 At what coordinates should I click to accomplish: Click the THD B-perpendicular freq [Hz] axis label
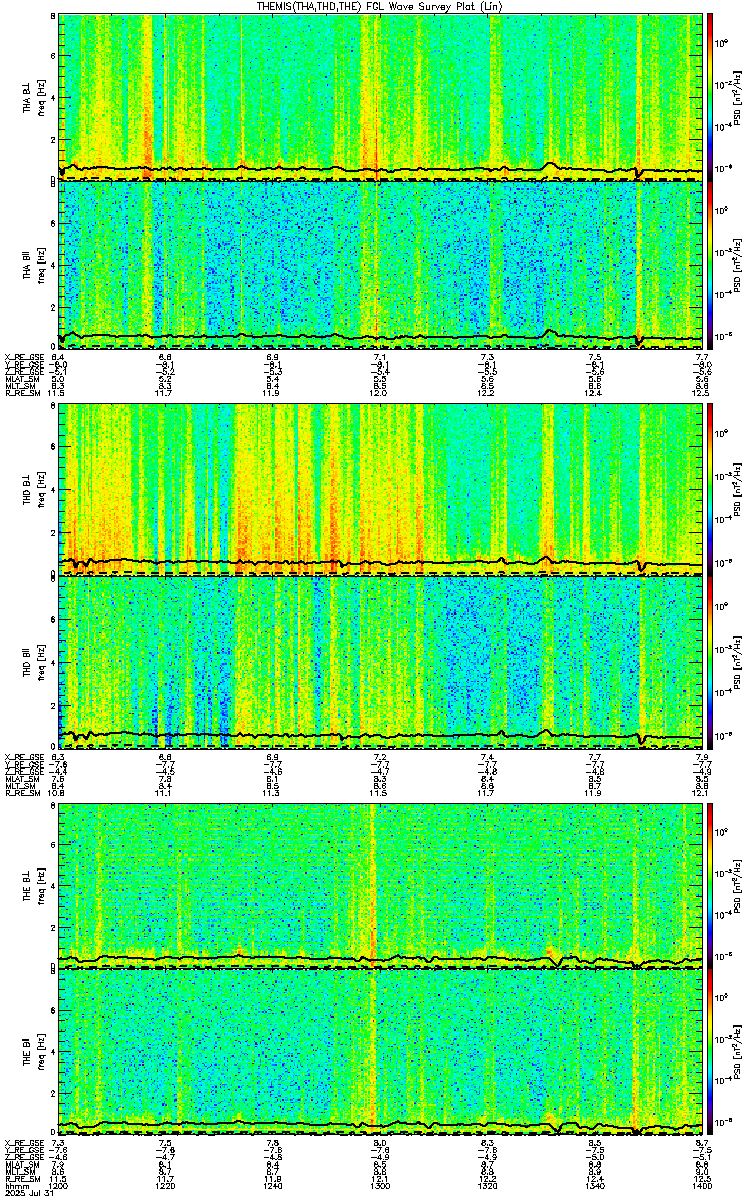coord(38,490)
